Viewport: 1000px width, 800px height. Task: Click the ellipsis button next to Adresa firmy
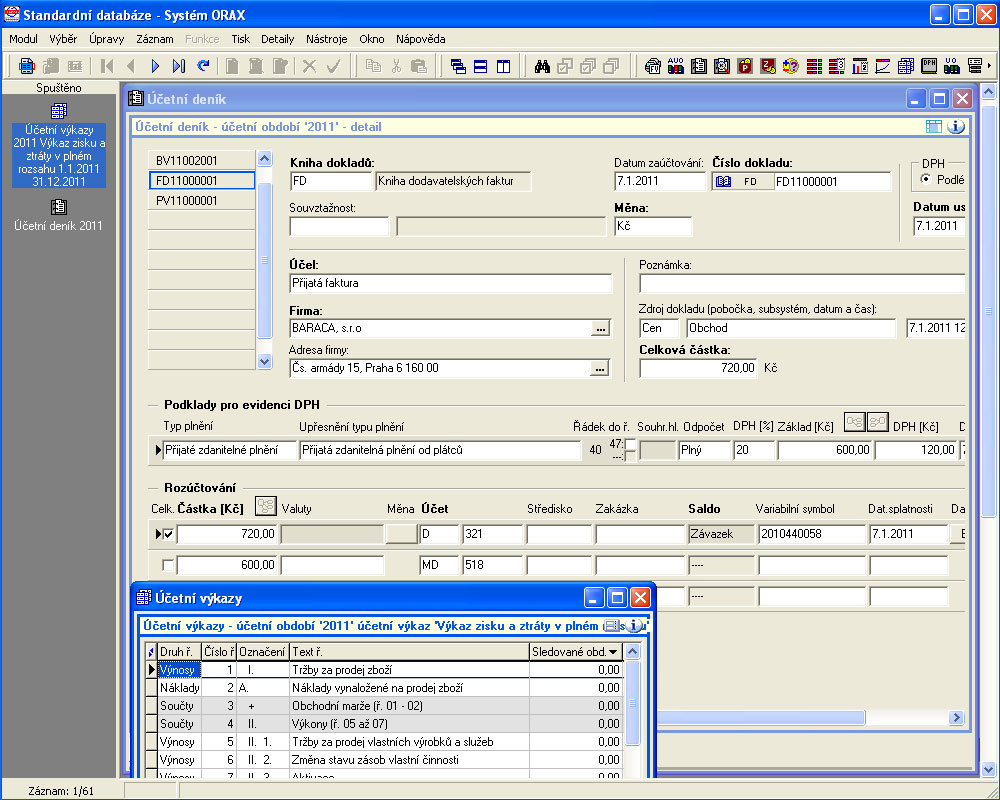click(600, 368)
